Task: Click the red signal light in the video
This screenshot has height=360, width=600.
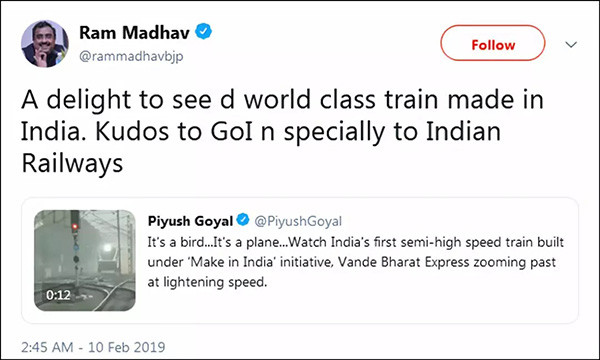Action: tap(75, 226)
